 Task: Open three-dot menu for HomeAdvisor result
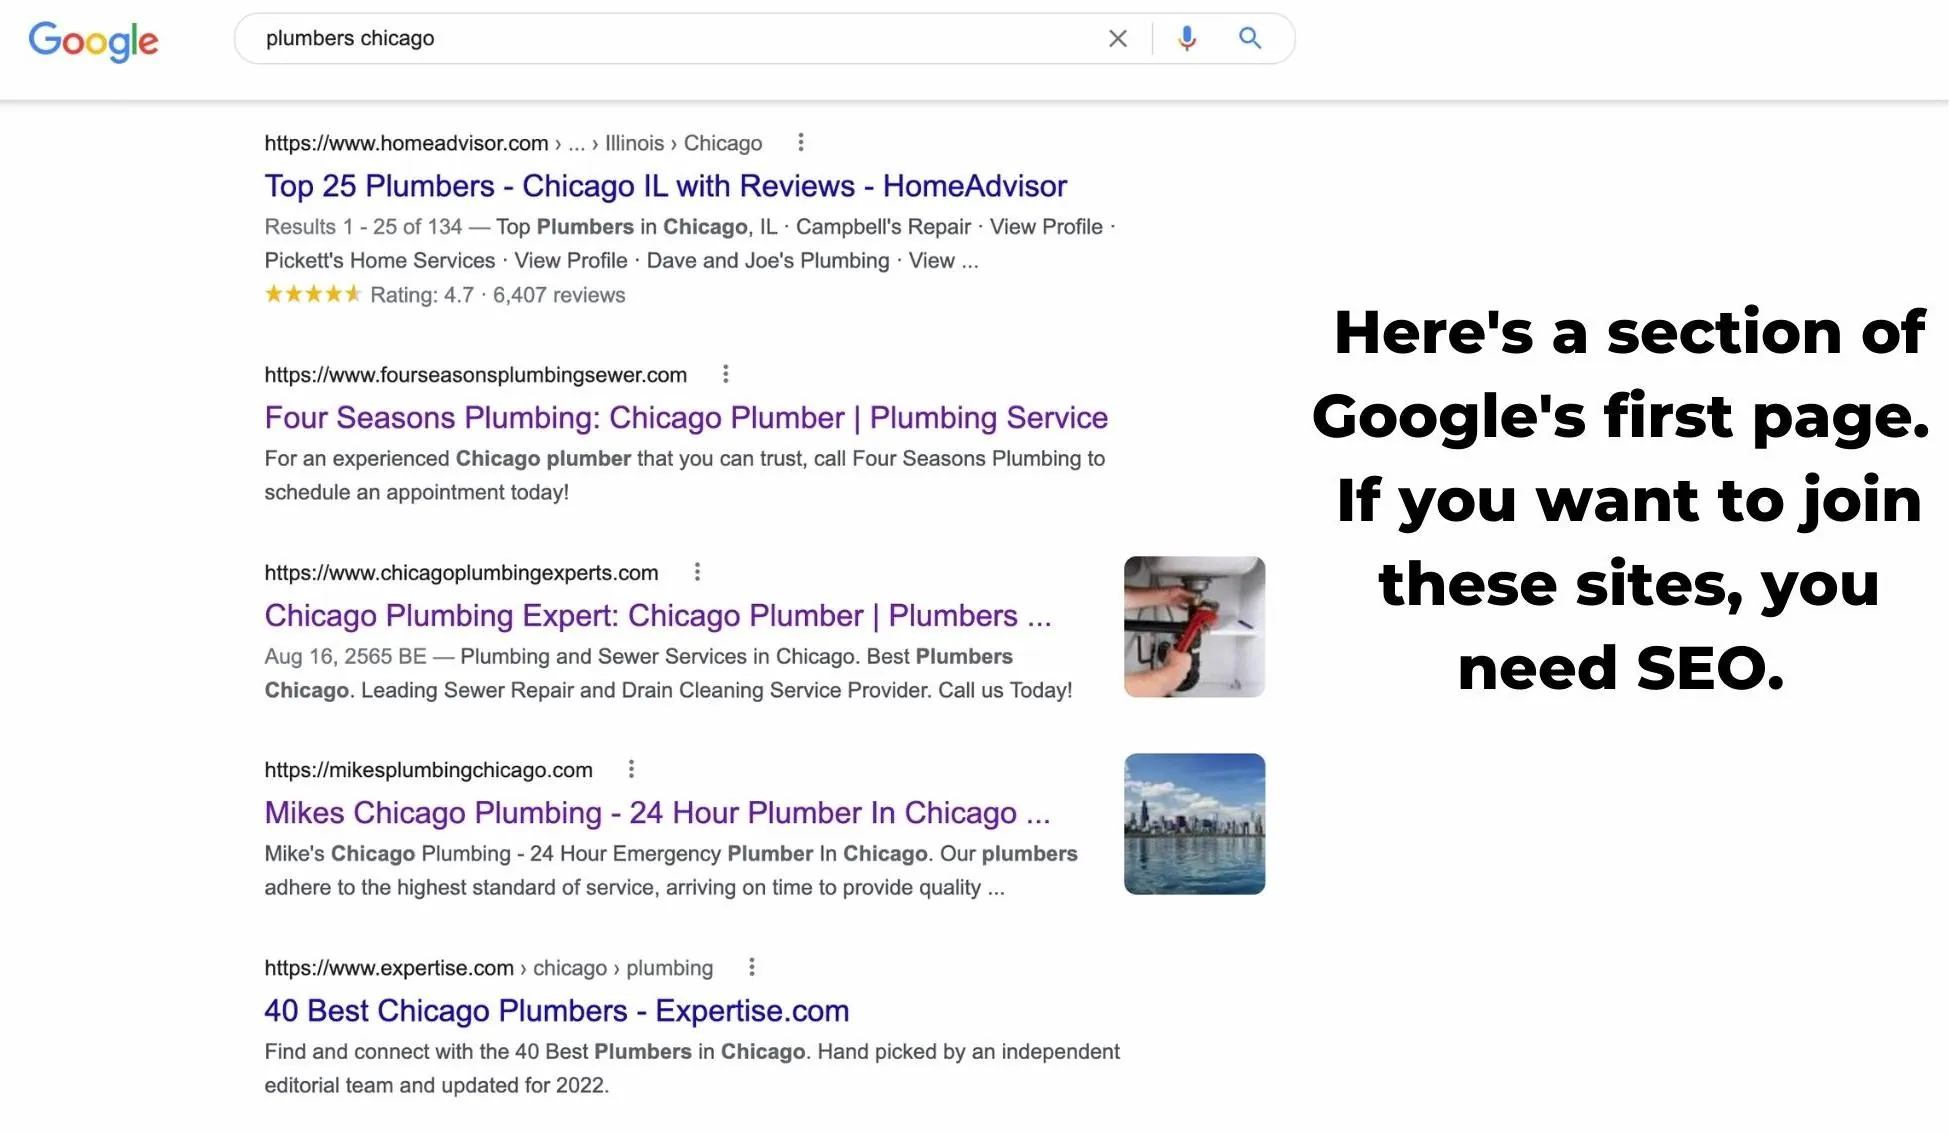(x=800, y=143)
